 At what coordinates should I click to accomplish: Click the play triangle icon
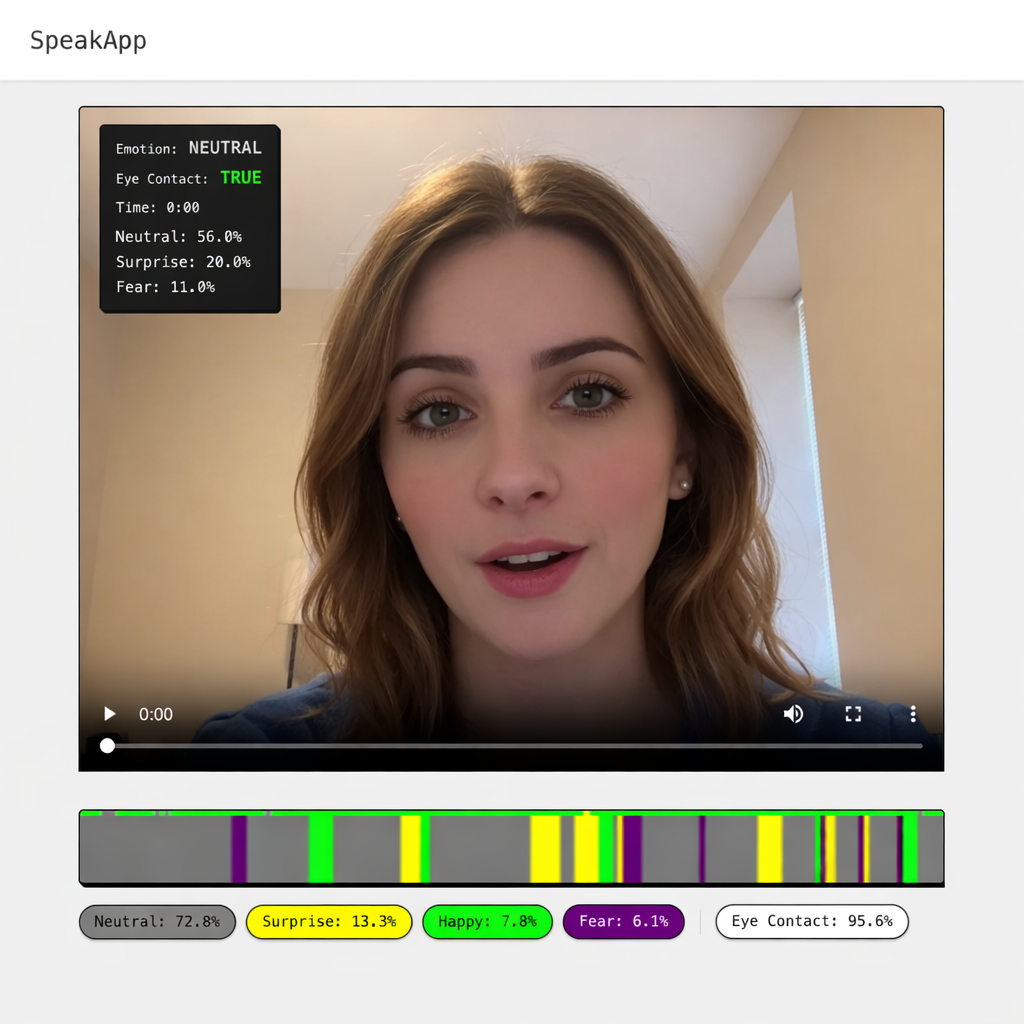(x=108, y=714)
